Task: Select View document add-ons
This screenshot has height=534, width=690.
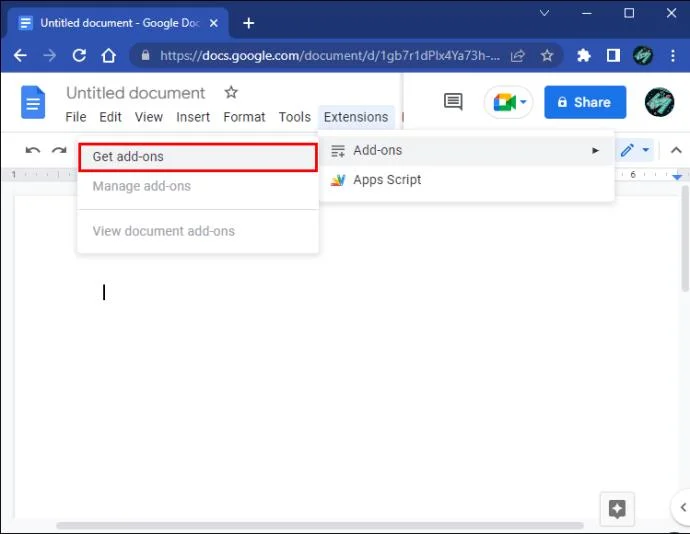Action: click(x=198, y=231)
